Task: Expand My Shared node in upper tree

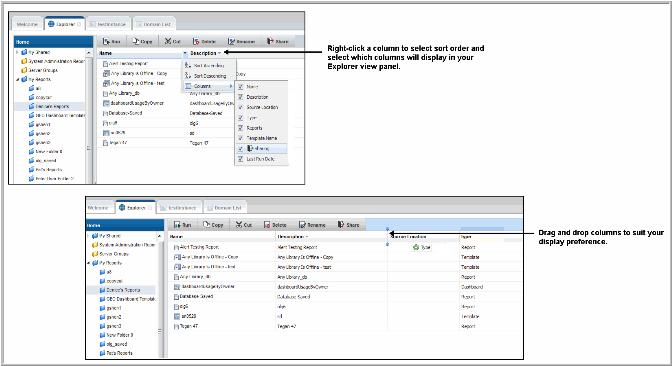Action: pos(18,52)
